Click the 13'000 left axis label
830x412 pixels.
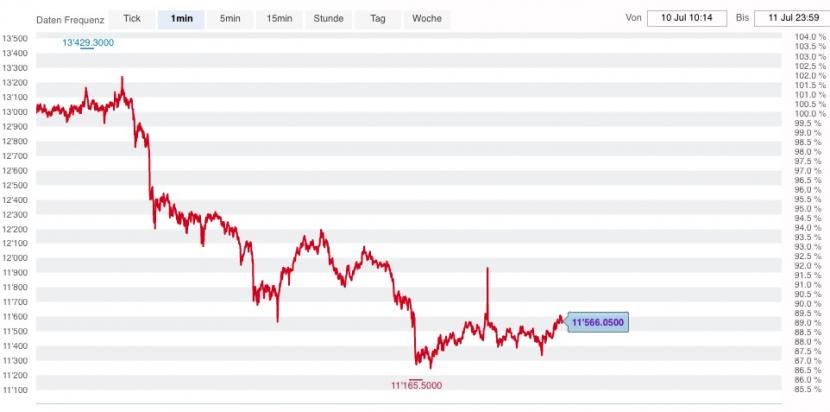coord(15,112)
